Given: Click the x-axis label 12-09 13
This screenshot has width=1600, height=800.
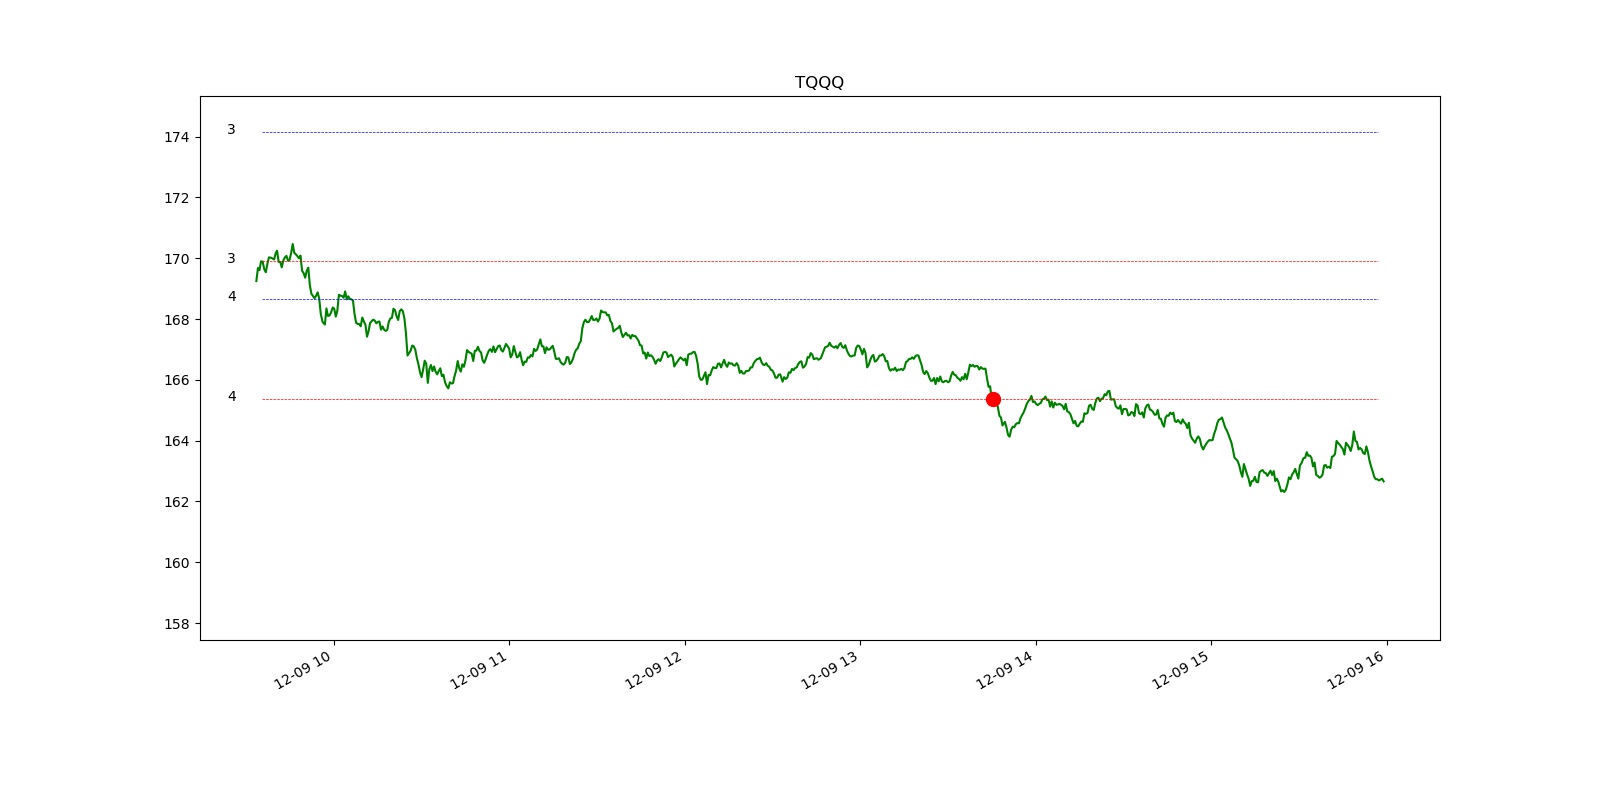Looking at the screenshot, I should pos(829,670).
